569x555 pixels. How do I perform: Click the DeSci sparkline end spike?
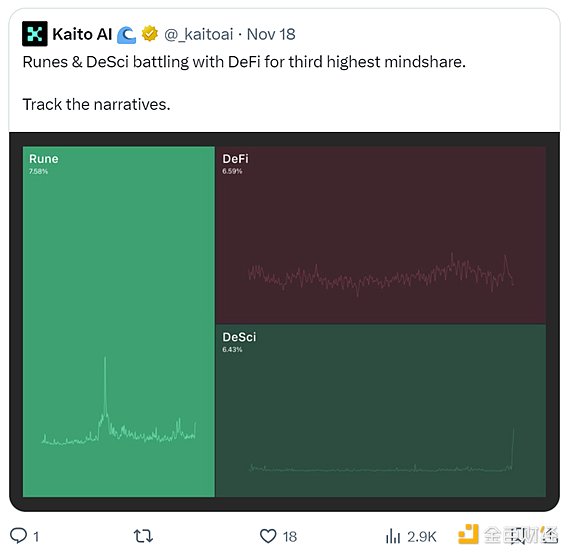coord(513,448)
